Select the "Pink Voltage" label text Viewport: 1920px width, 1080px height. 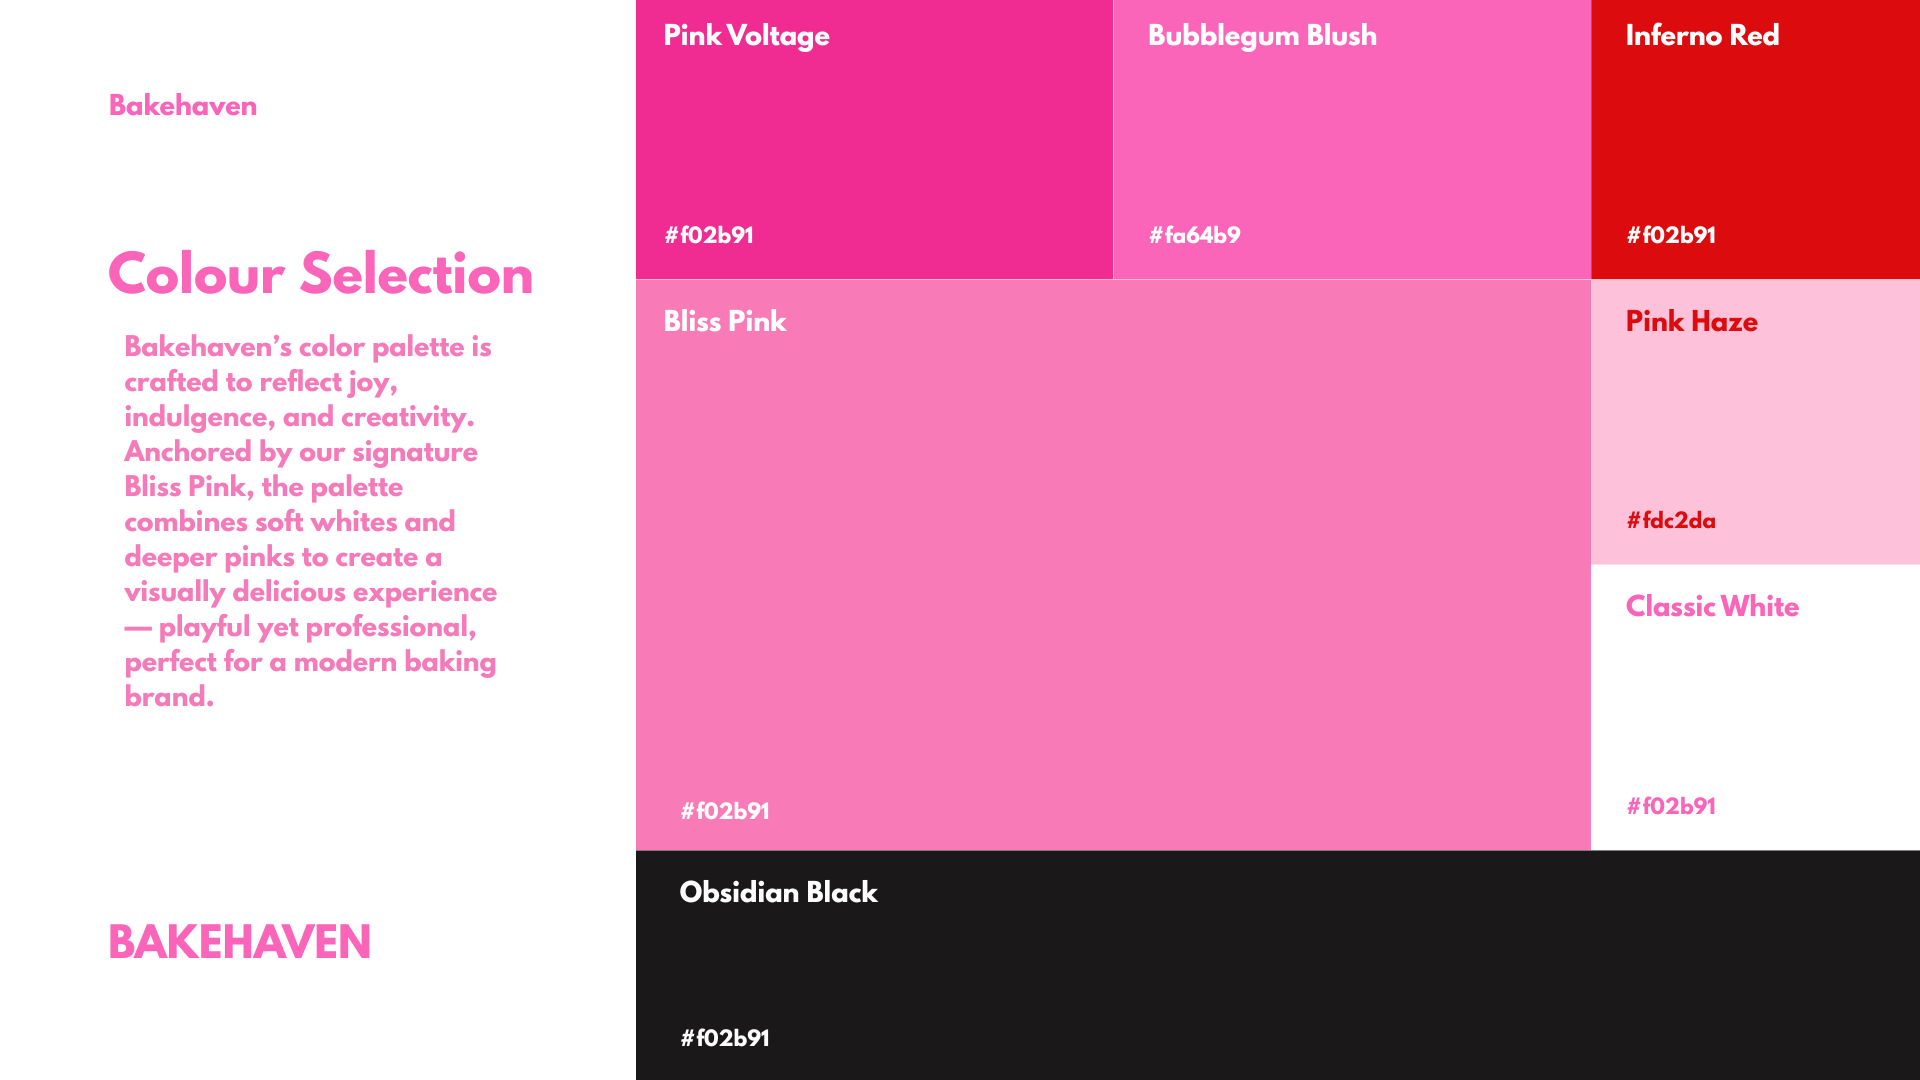[x=746, y=36]
